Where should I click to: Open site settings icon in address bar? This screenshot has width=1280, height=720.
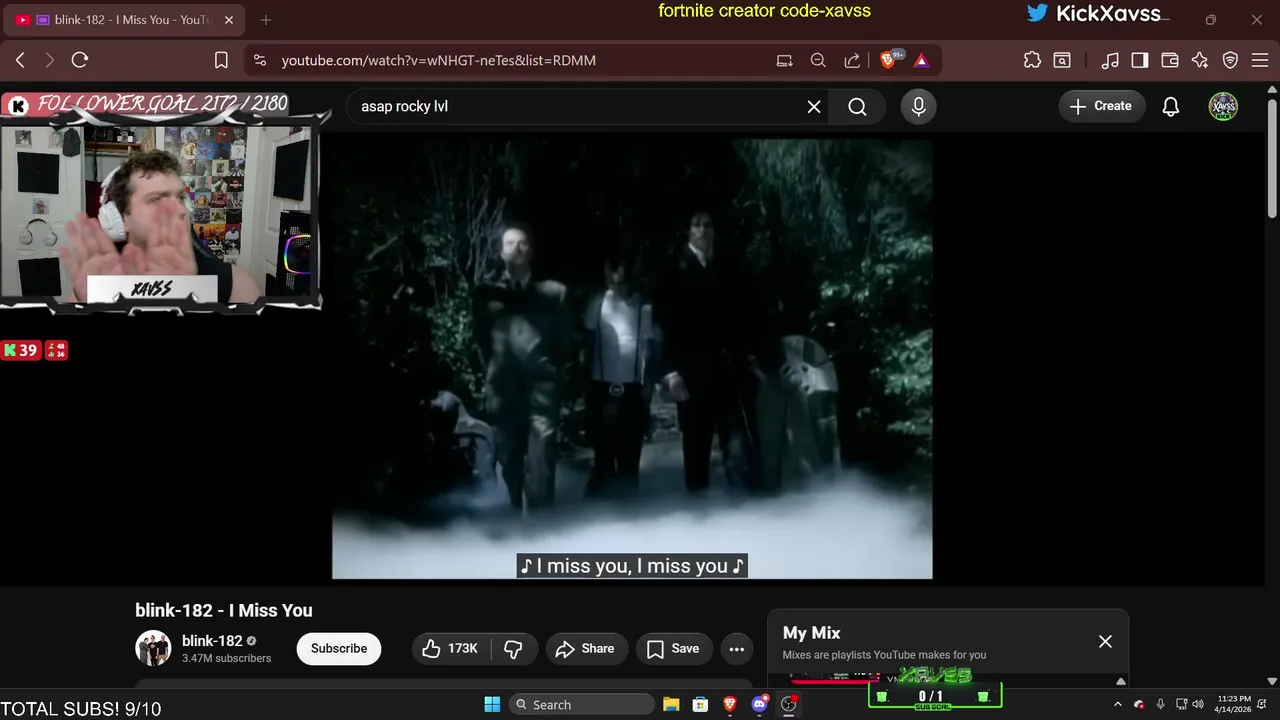[x=260, y=60]
